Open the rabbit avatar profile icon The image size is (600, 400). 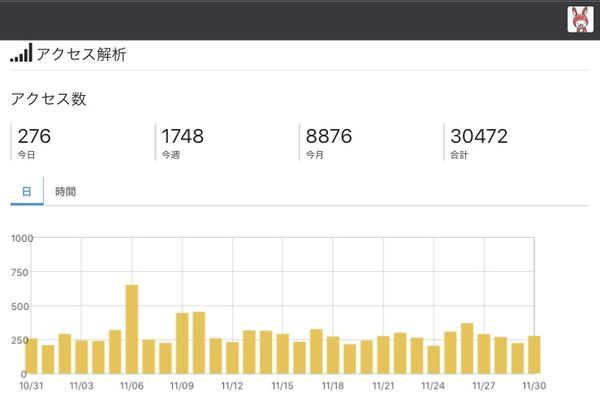(x=580, y=19)
